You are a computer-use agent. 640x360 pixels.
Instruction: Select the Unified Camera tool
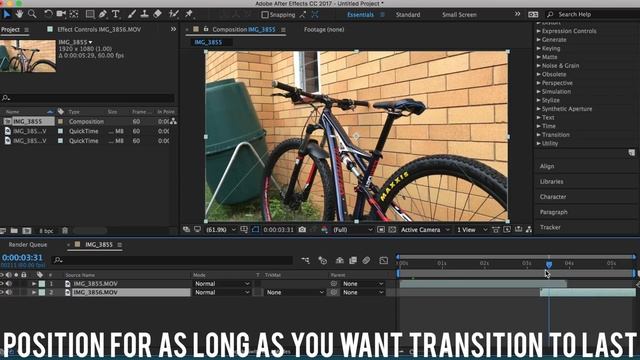click(61, 14)
